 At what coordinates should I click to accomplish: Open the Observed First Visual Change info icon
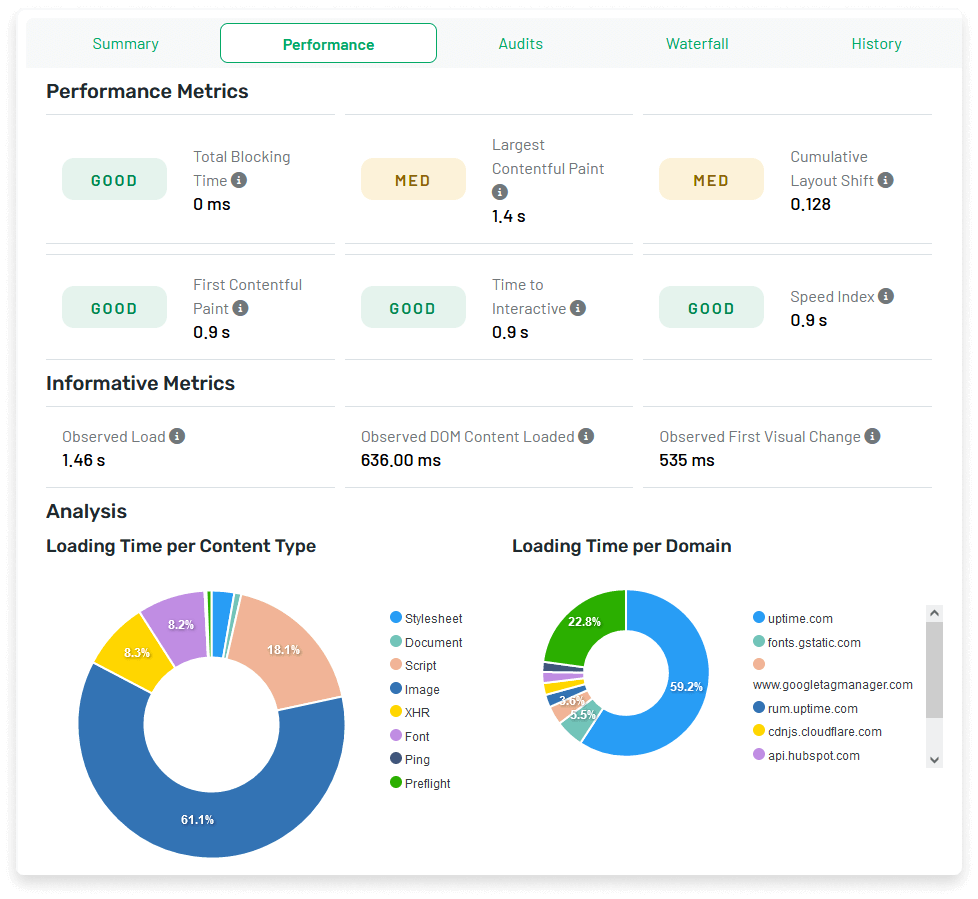click(871, 435)
